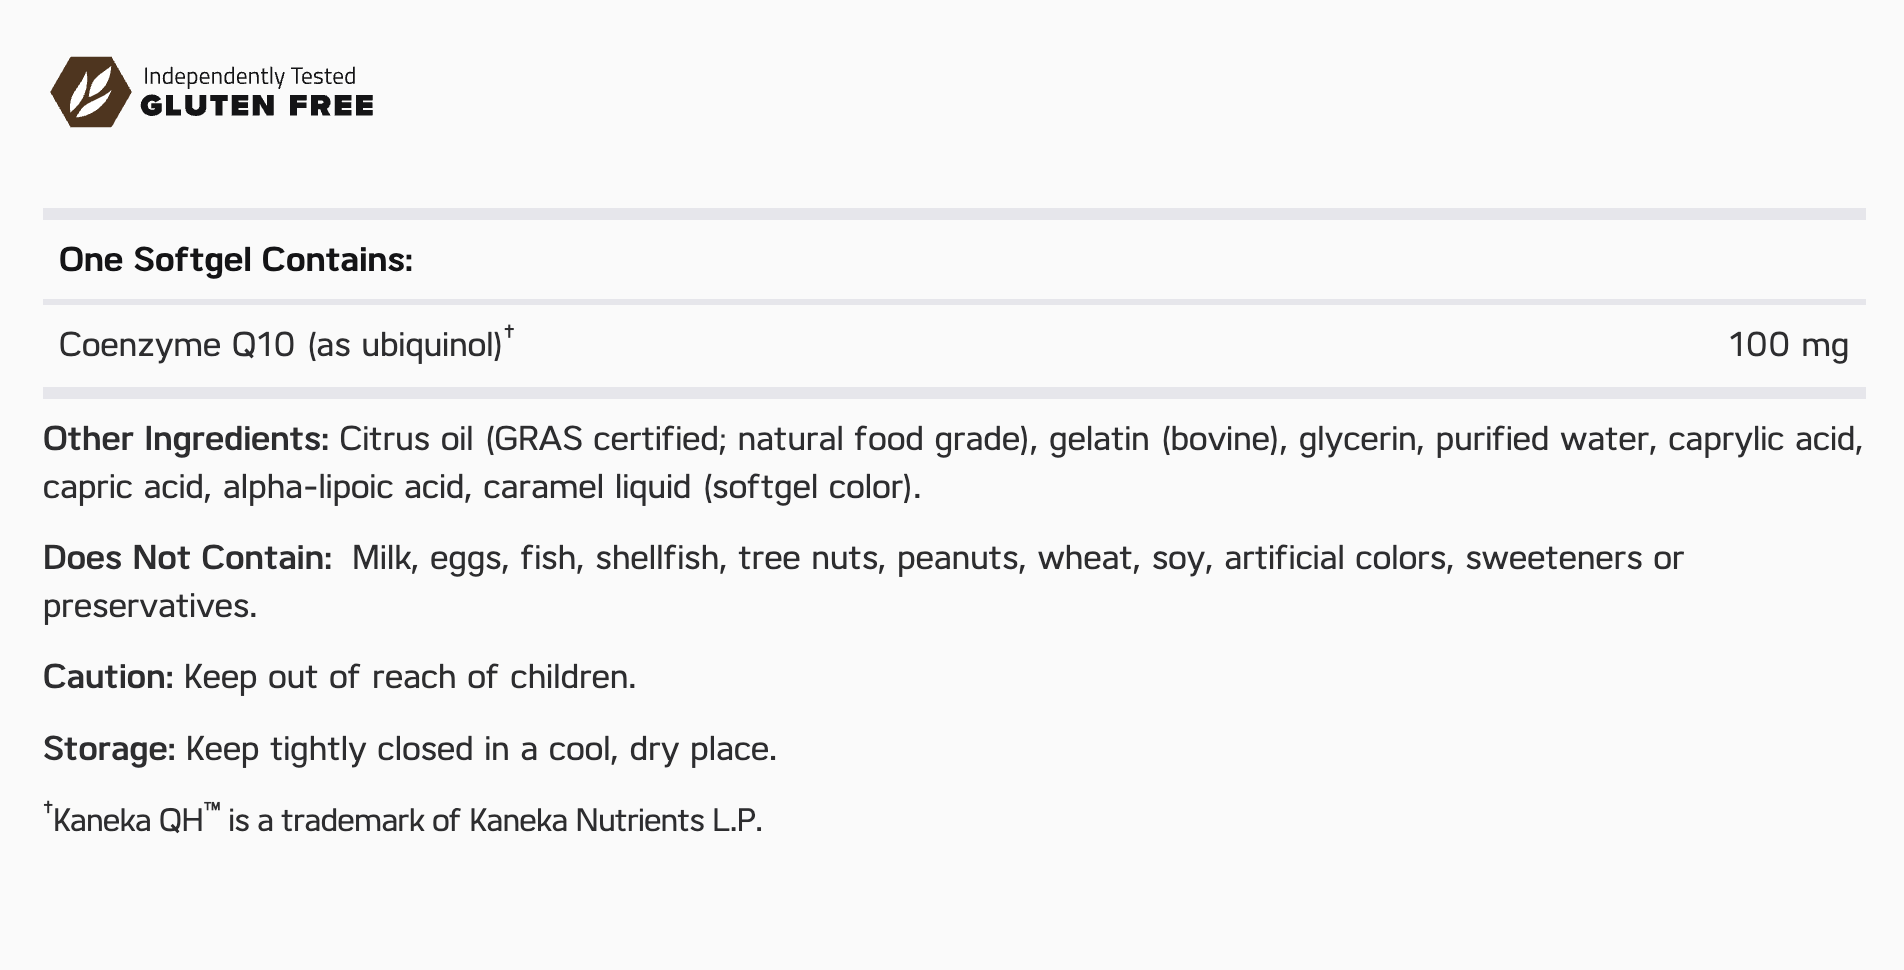Click the gluten free wheat hexagon icon
Viewport: 1904px width, 970px height.
(90, 92)
